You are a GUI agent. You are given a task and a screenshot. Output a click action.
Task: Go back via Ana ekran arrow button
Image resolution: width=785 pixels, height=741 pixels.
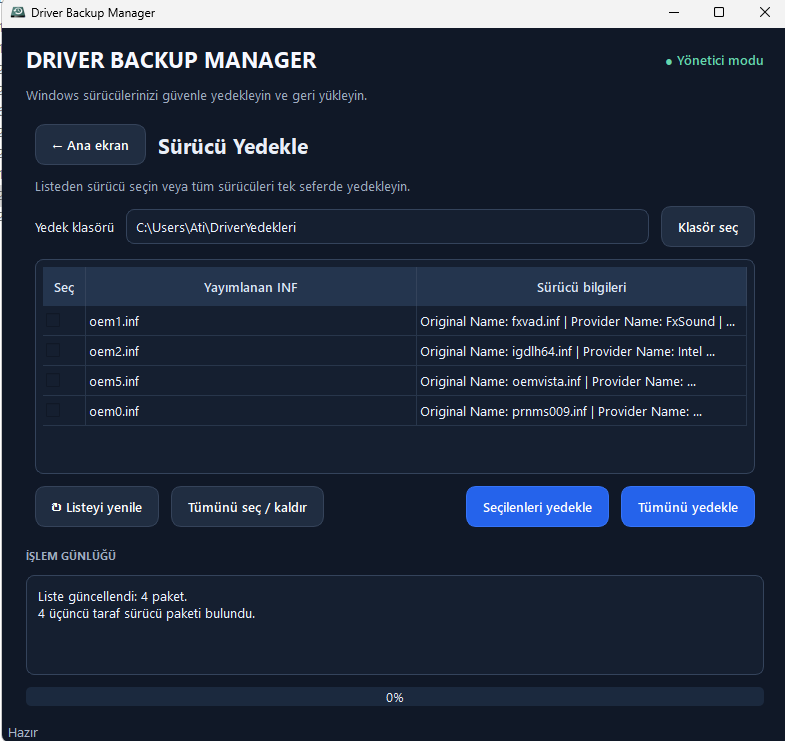90,145
